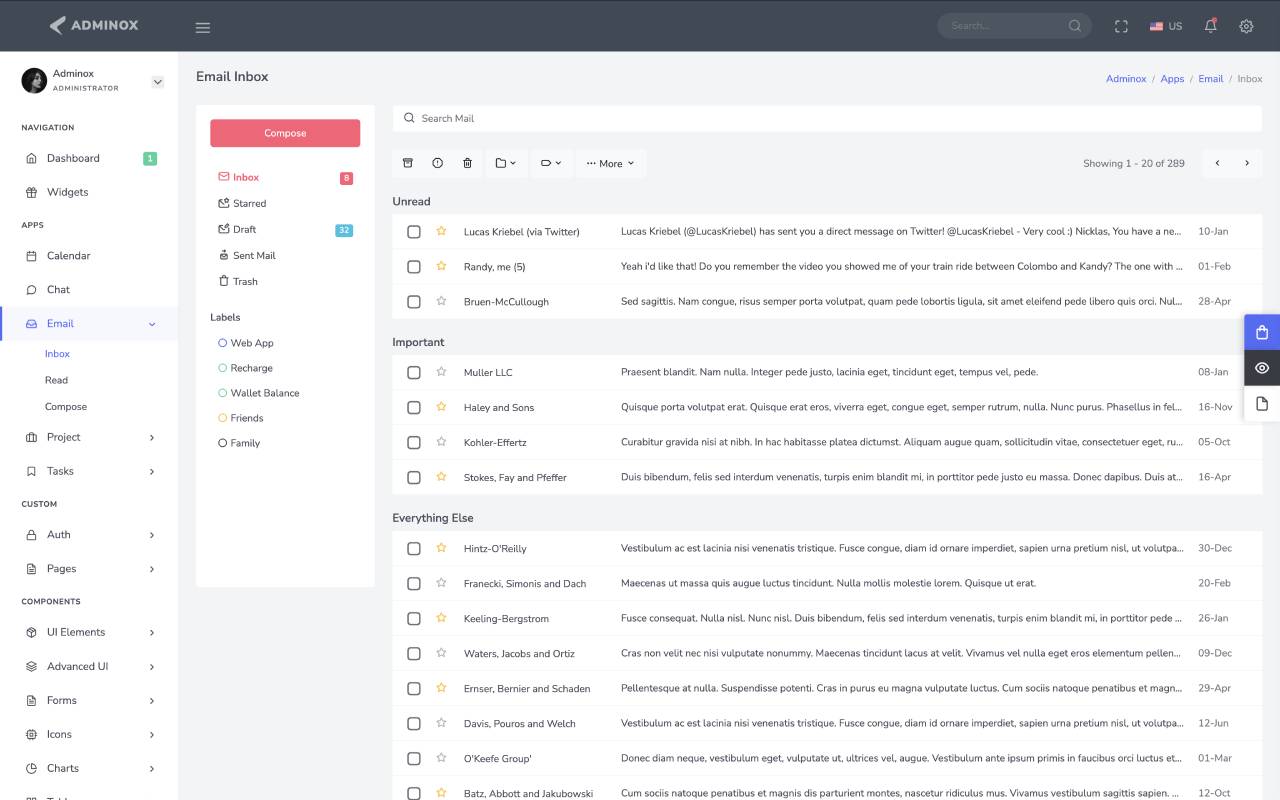Click the Apps breadcrumb link
The height and width of the screenshot is (800, 1280).
(x=1172, y=78)
